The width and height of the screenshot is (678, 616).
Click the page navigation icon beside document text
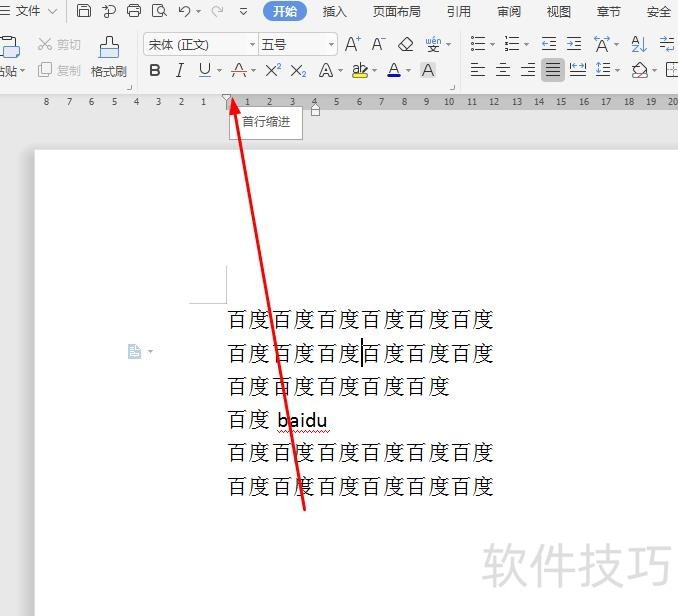coord(134,351)
